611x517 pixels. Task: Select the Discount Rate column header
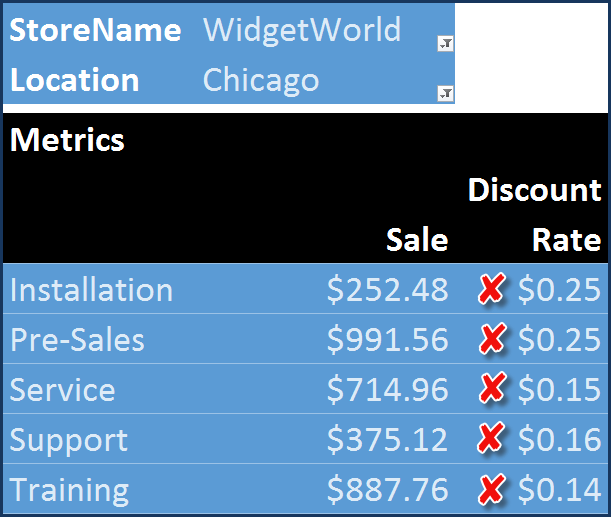click(535, 215)
